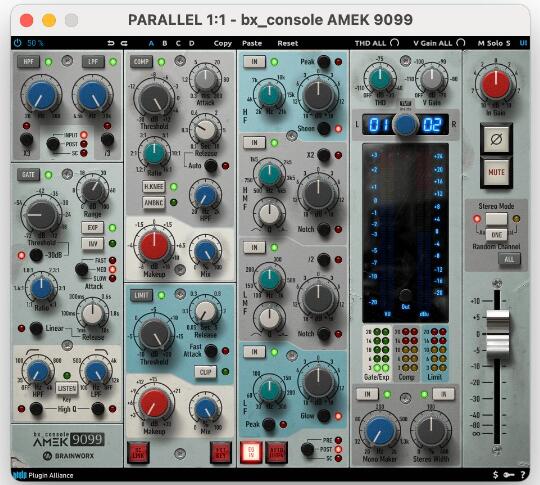Click the ONE random channel button
Screen dimensions: 540x485
click(x=496, y=235)
